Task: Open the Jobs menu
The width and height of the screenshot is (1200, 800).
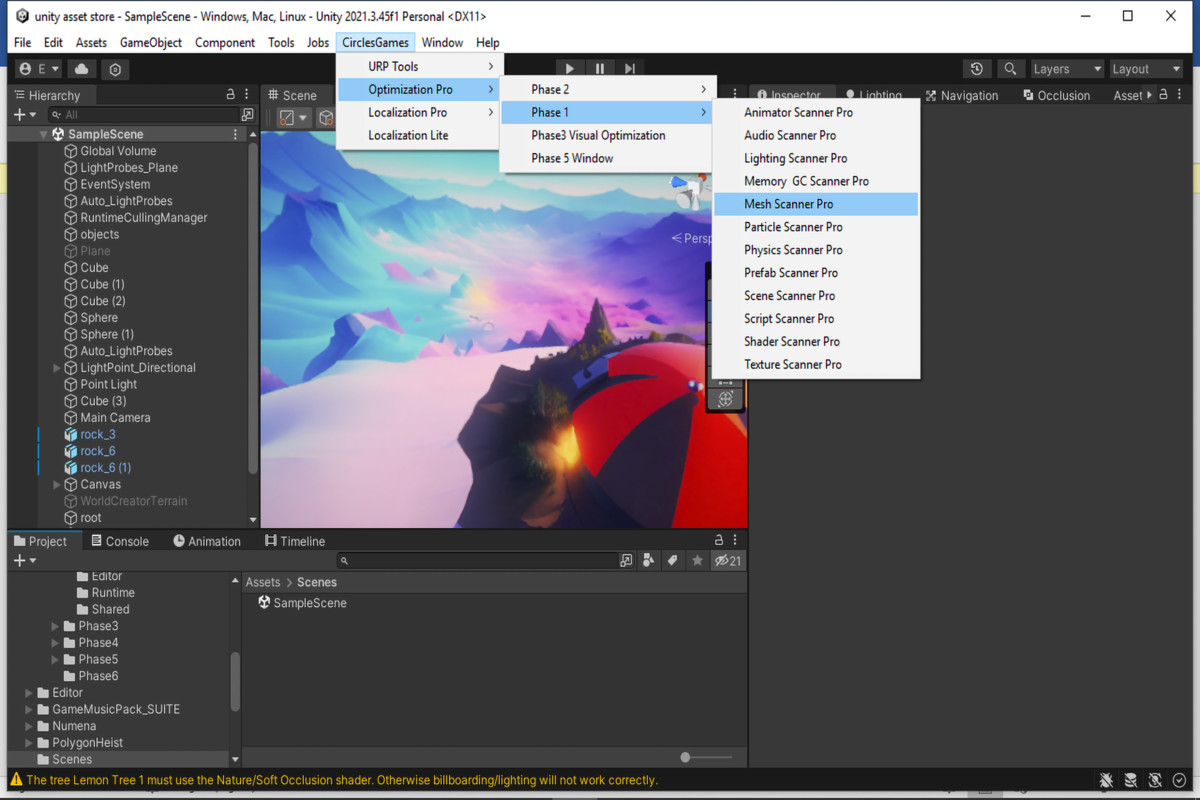Action: 318,43
